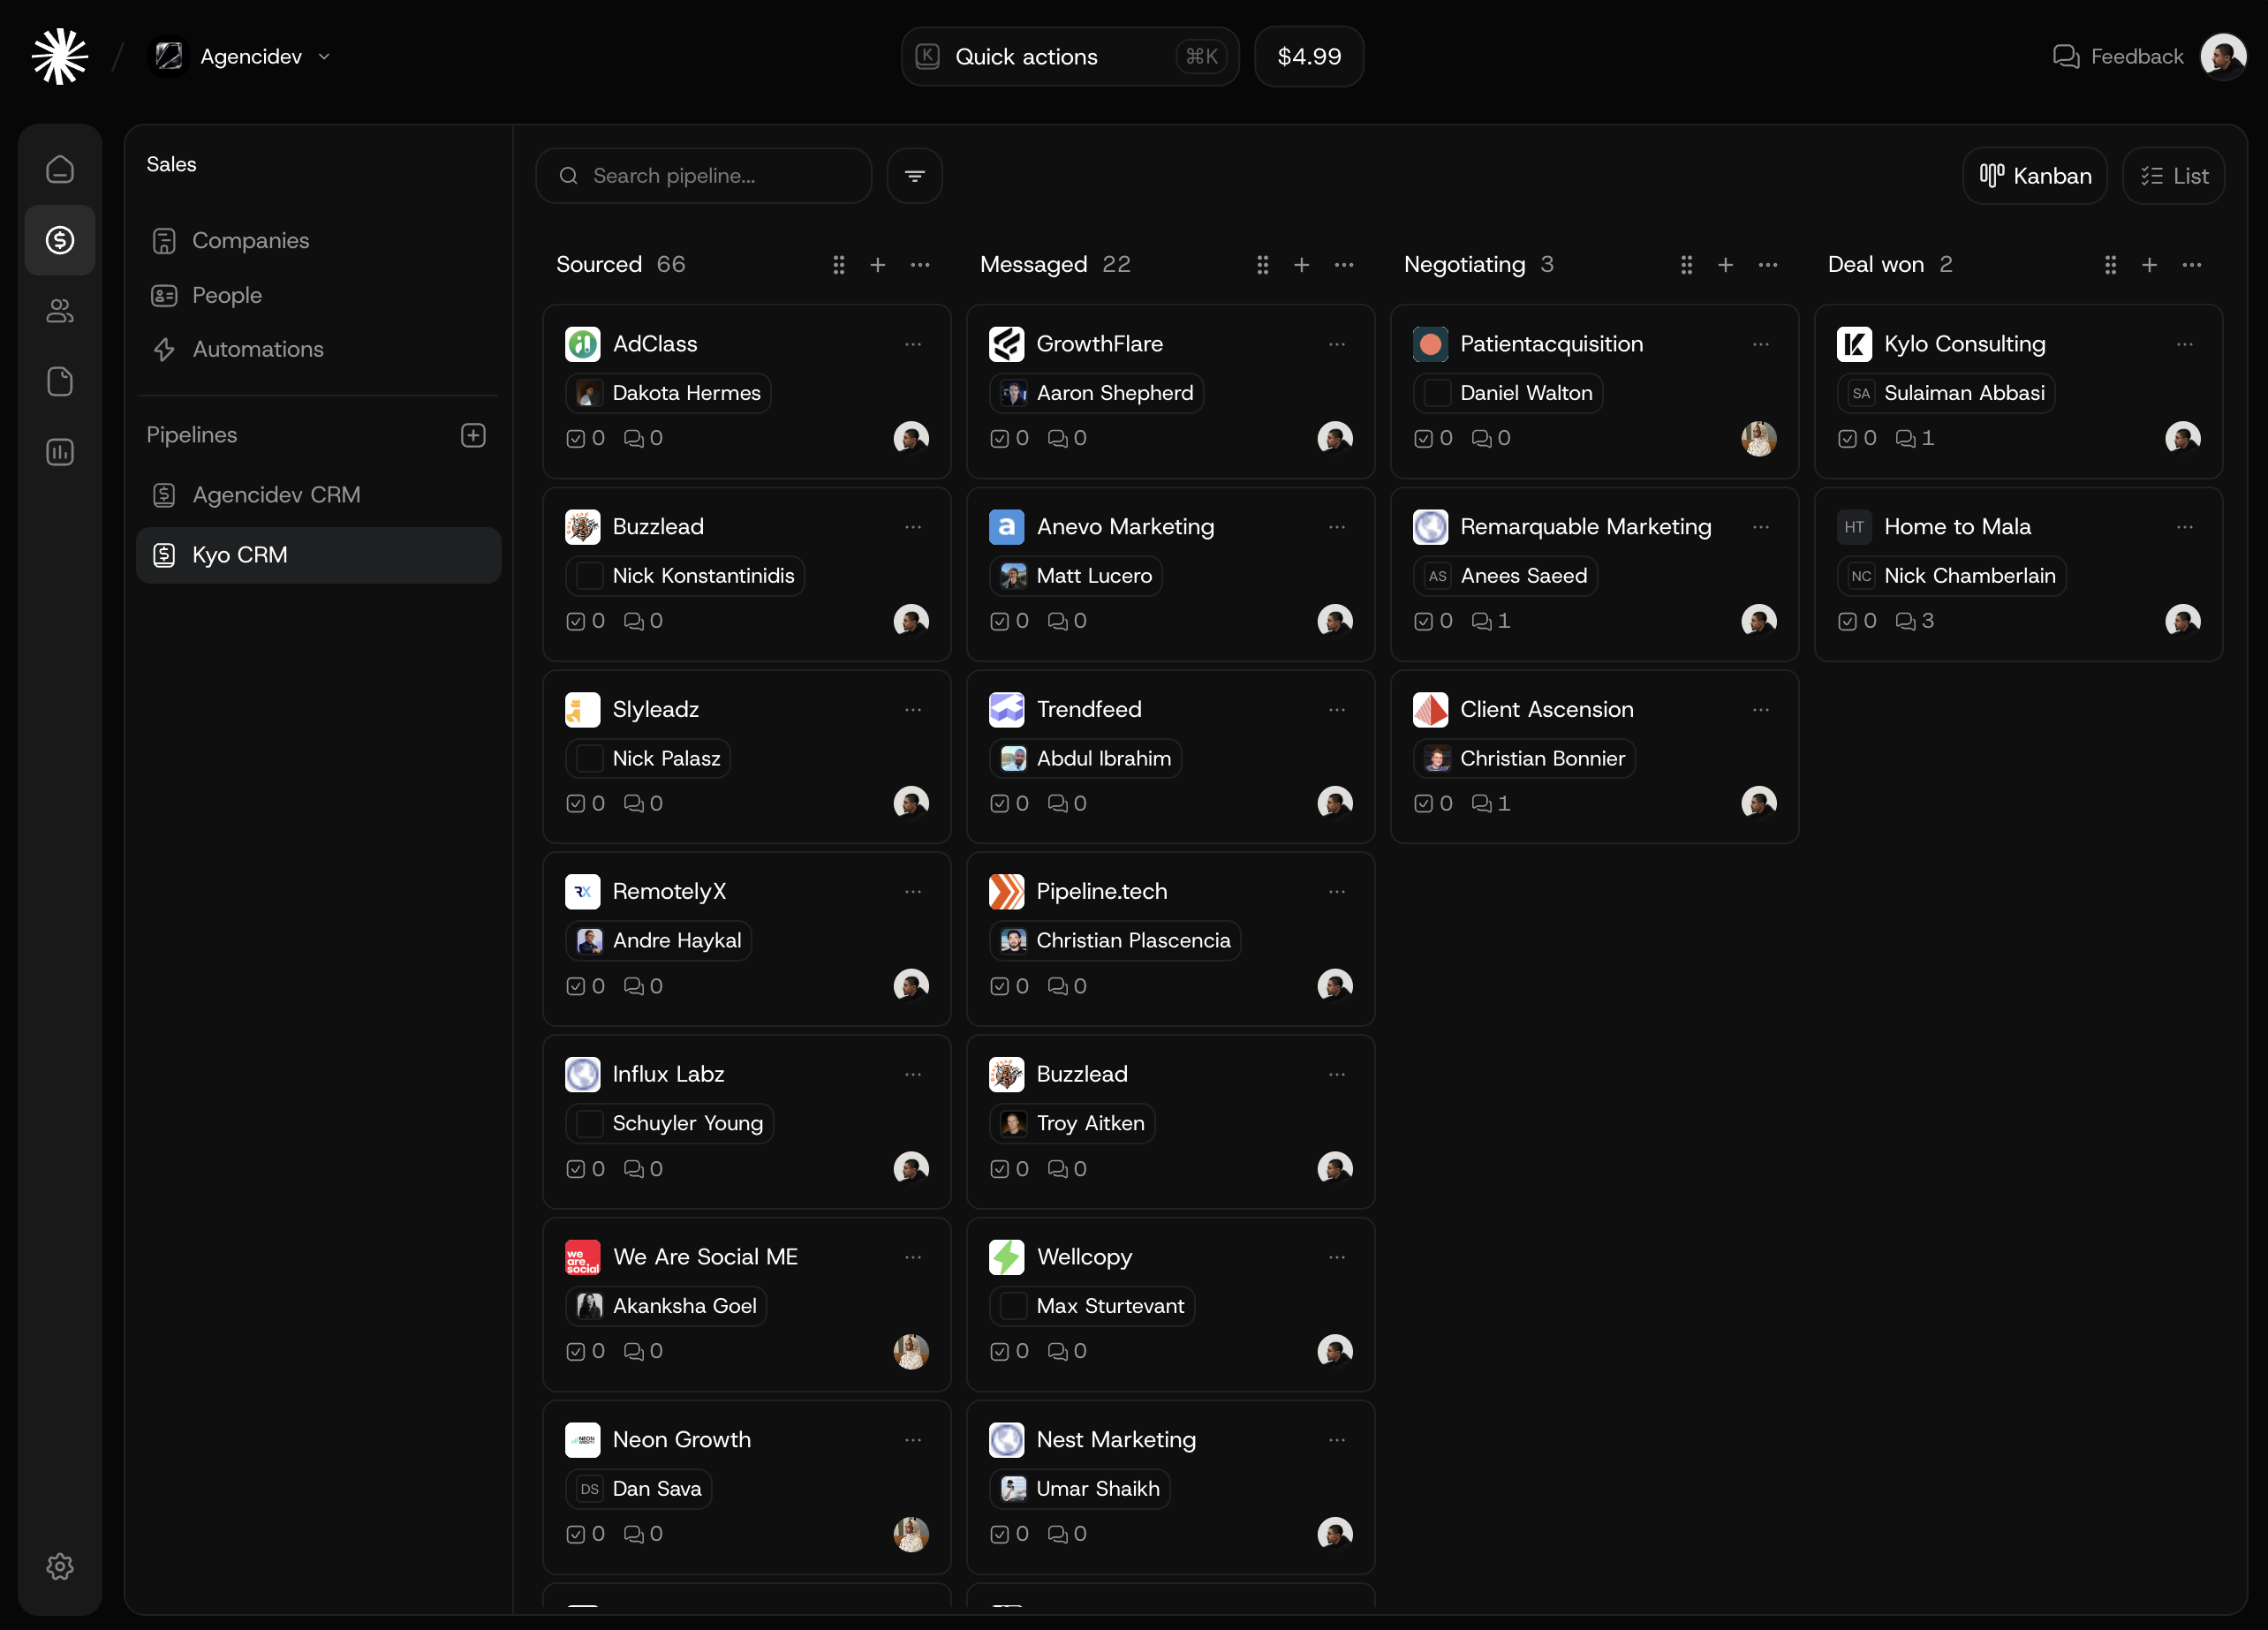Screen dimensions: 2268x1630
Task: Click the $4.99 balance button
Action: (1309, 56)
